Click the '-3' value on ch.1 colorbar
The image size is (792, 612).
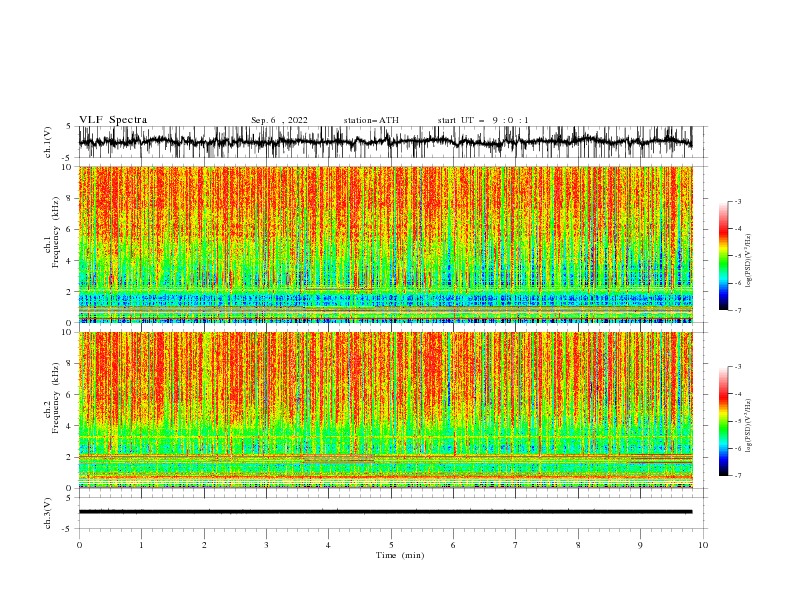(737, 201)
